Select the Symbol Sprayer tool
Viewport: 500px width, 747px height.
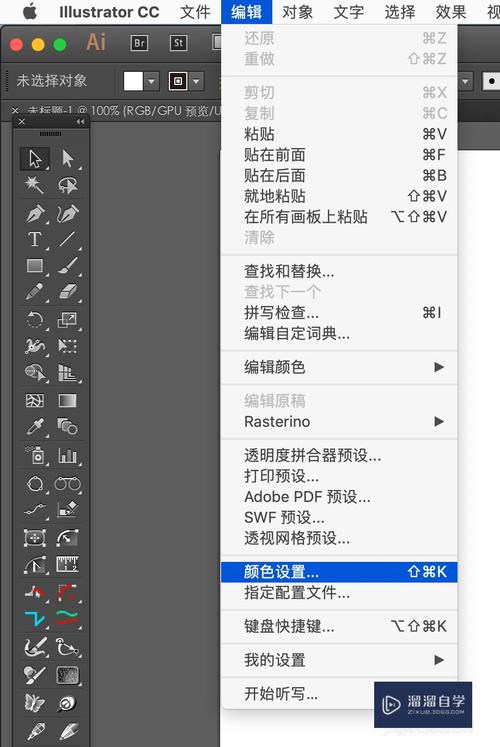(x=35, y=456)
